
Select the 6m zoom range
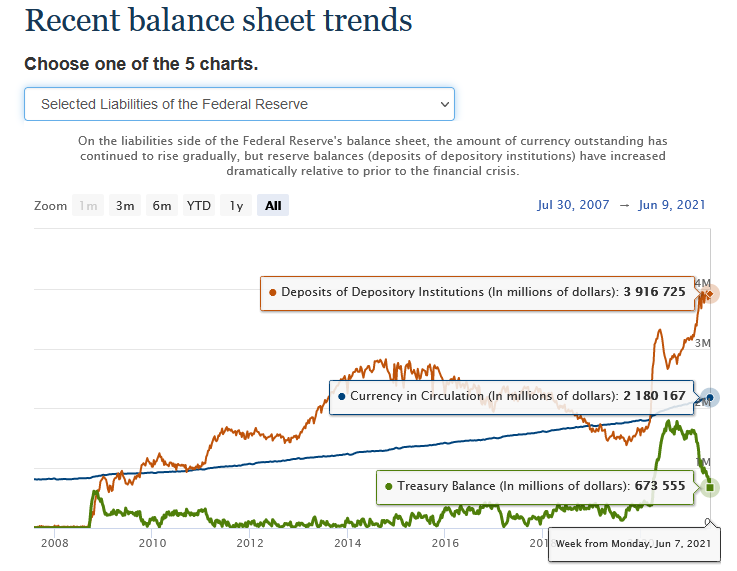[162, 205]
